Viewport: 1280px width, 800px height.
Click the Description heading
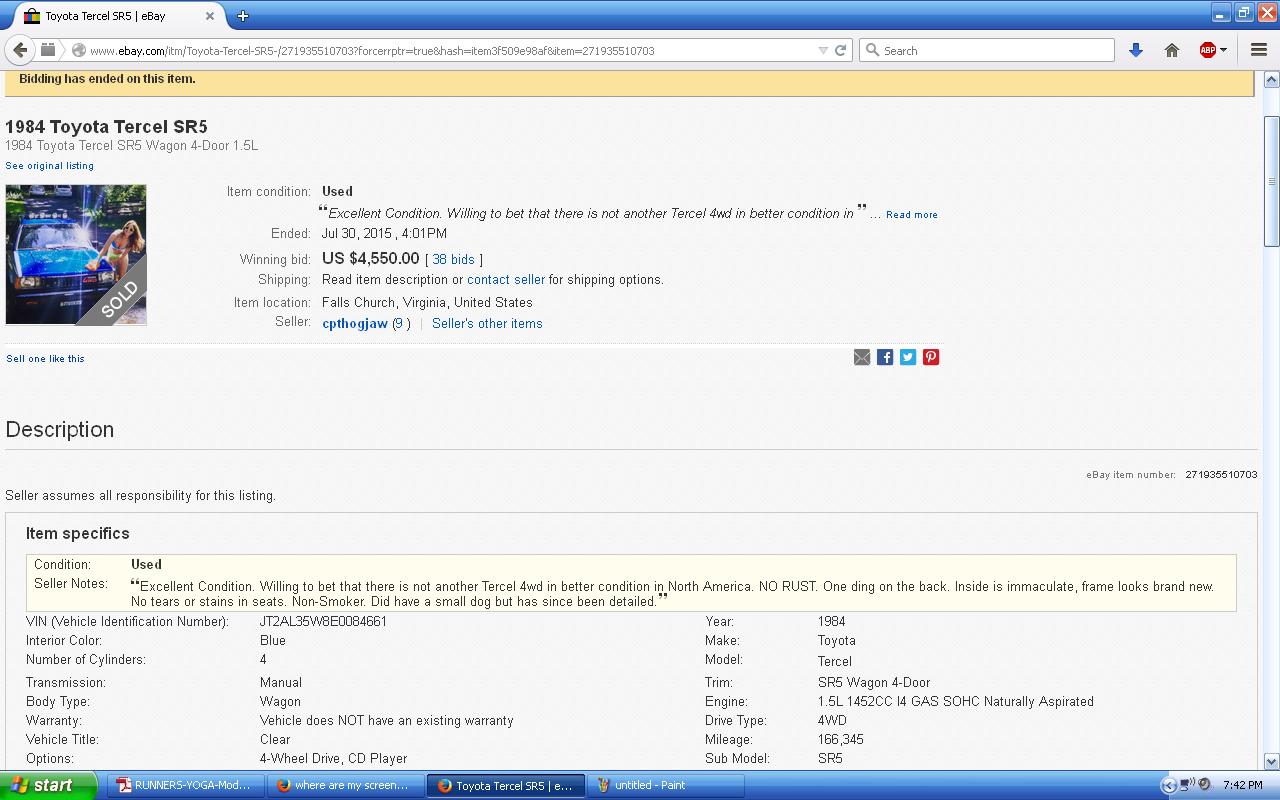click(60, 429)
